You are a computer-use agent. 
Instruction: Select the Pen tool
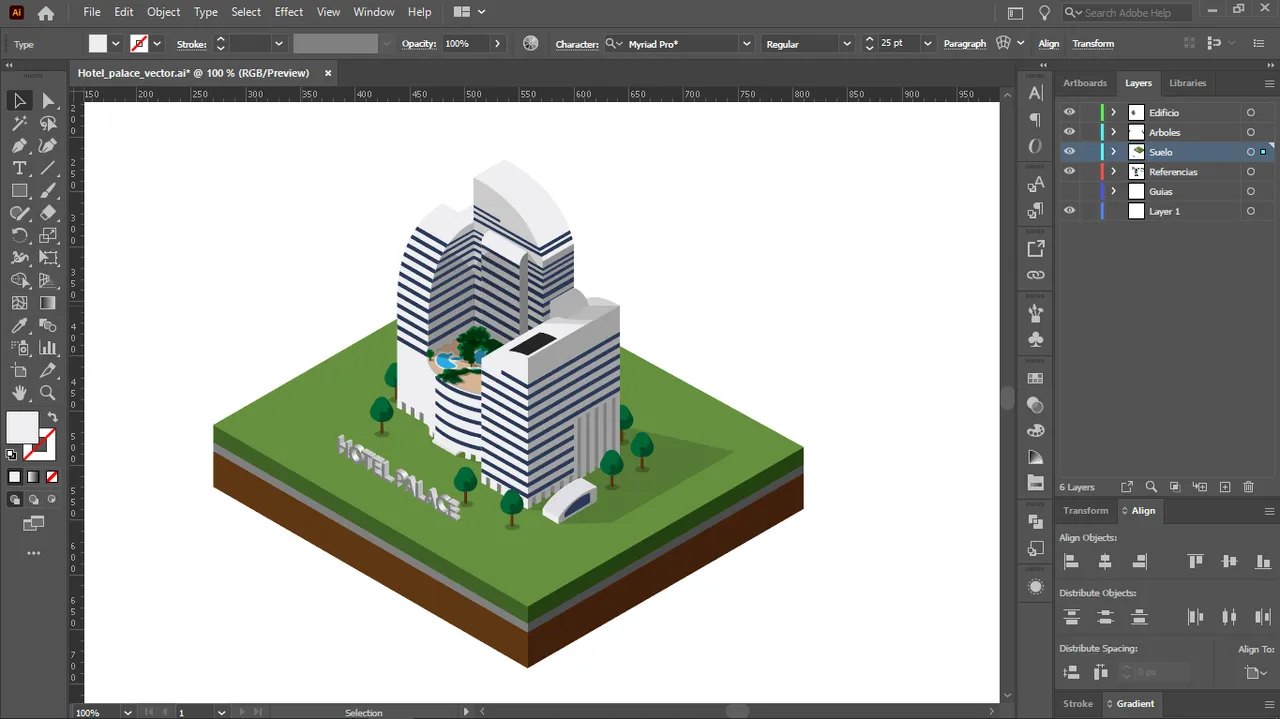(19, 146)
